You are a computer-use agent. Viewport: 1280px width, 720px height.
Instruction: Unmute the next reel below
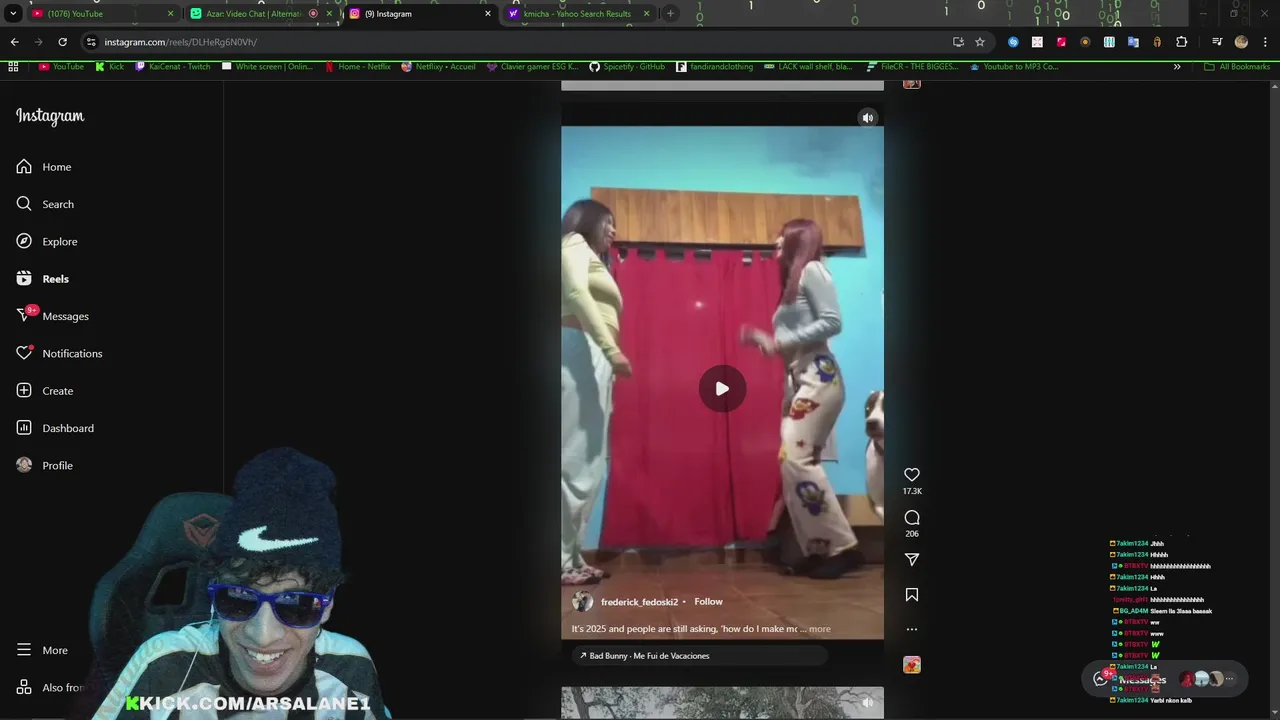(868, 702)
